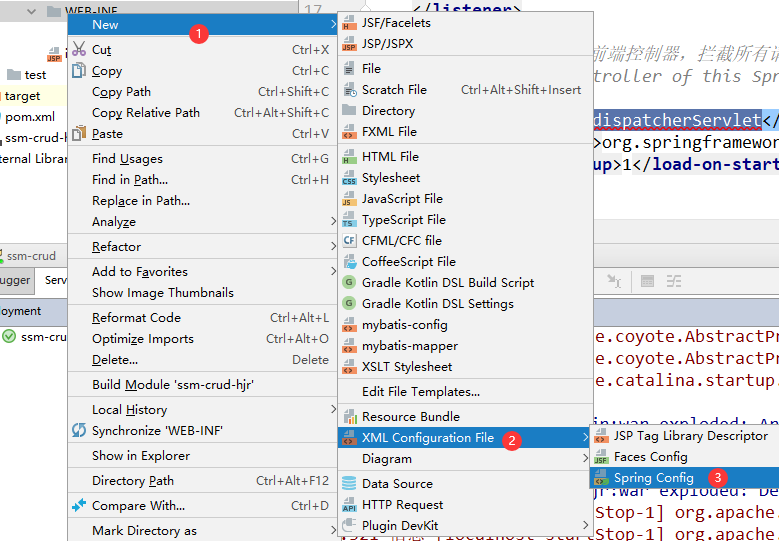
Task: Choose Copy Relative Path
Action: (202, 113)
